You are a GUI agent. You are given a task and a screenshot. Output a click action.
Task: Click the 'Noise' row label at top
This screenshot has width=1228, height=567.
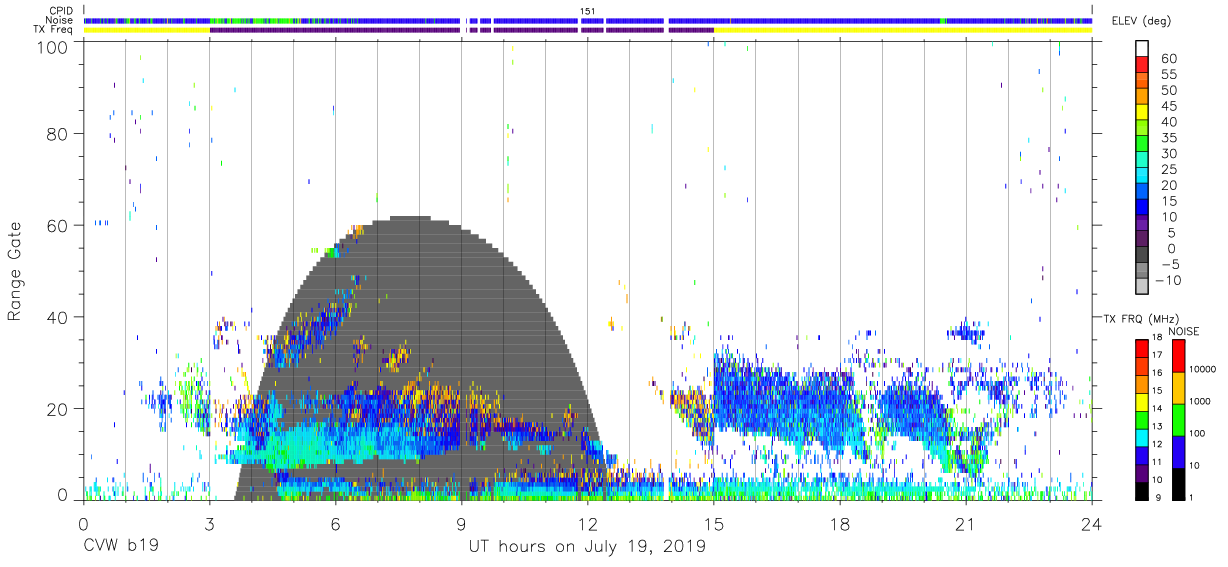coord(61,20)
